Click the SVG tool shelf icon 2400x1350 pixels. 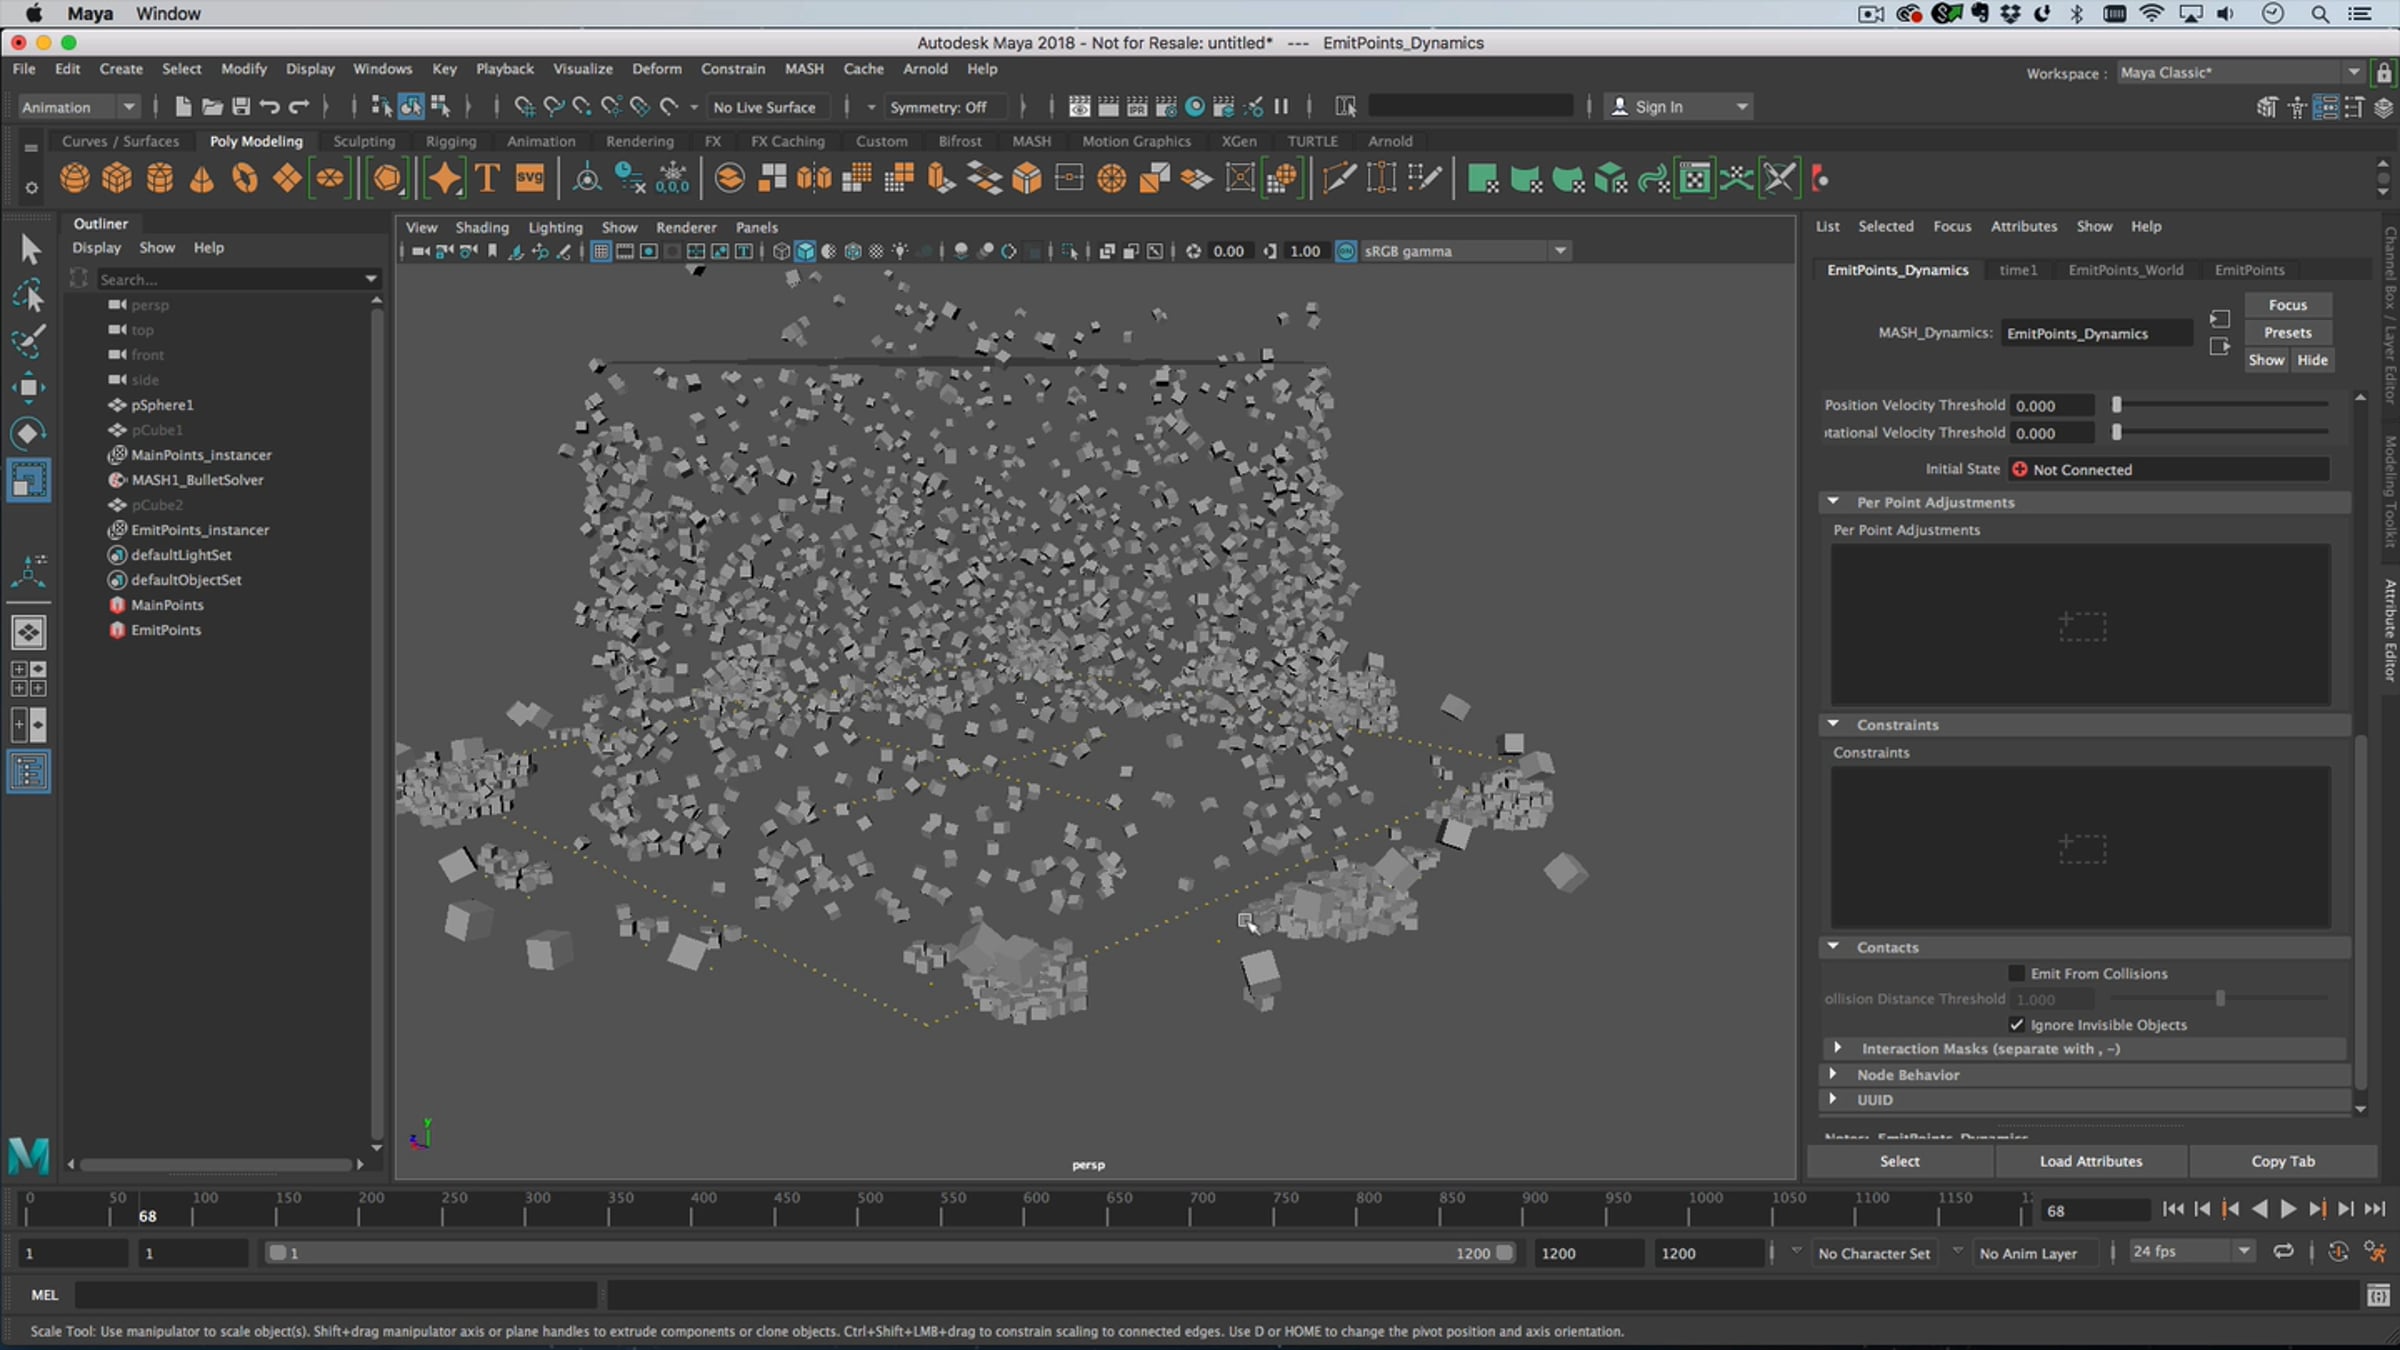click(529, 179)
